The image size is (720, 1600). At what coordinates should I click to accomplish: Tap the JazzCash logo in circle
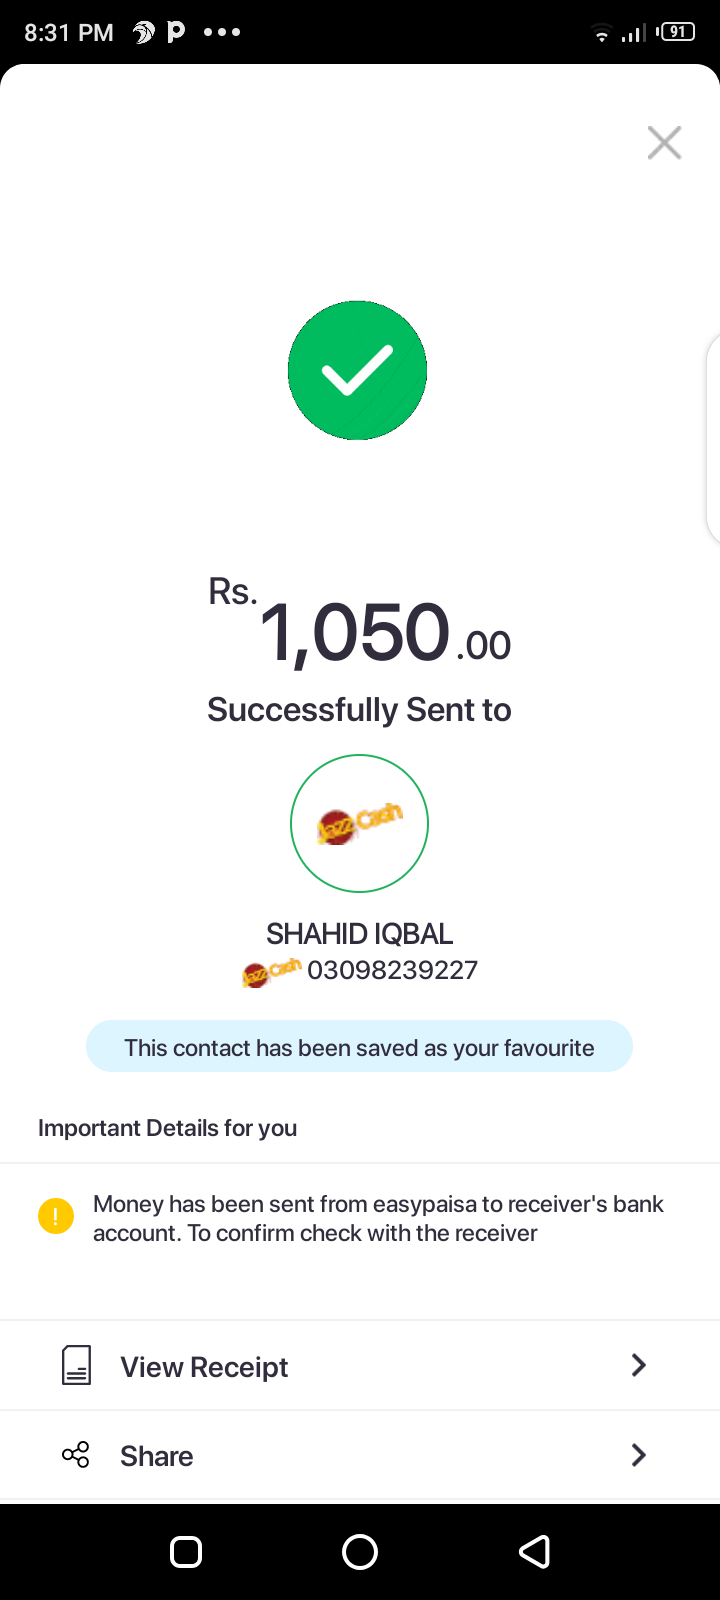(359, 823)
